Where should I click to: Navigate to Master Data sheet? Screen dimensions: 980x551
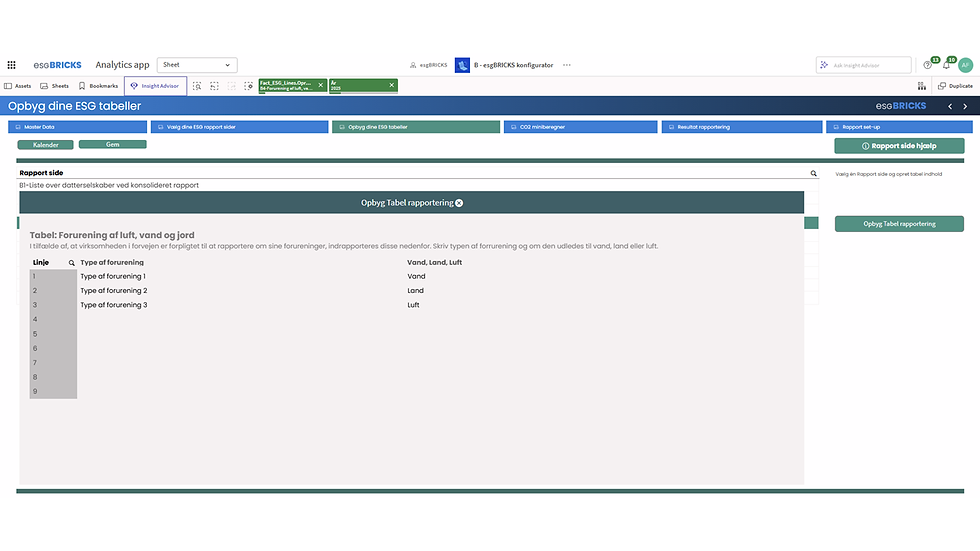(x=78, y=127)
